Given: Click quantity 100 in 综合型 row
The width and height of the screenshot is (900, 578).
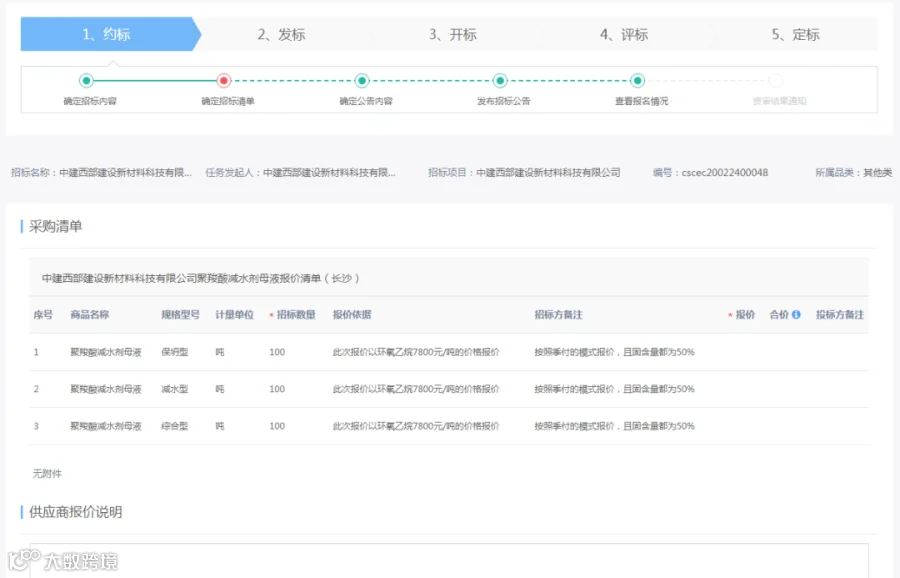Looking at the screenshot, I should point(277,426).
